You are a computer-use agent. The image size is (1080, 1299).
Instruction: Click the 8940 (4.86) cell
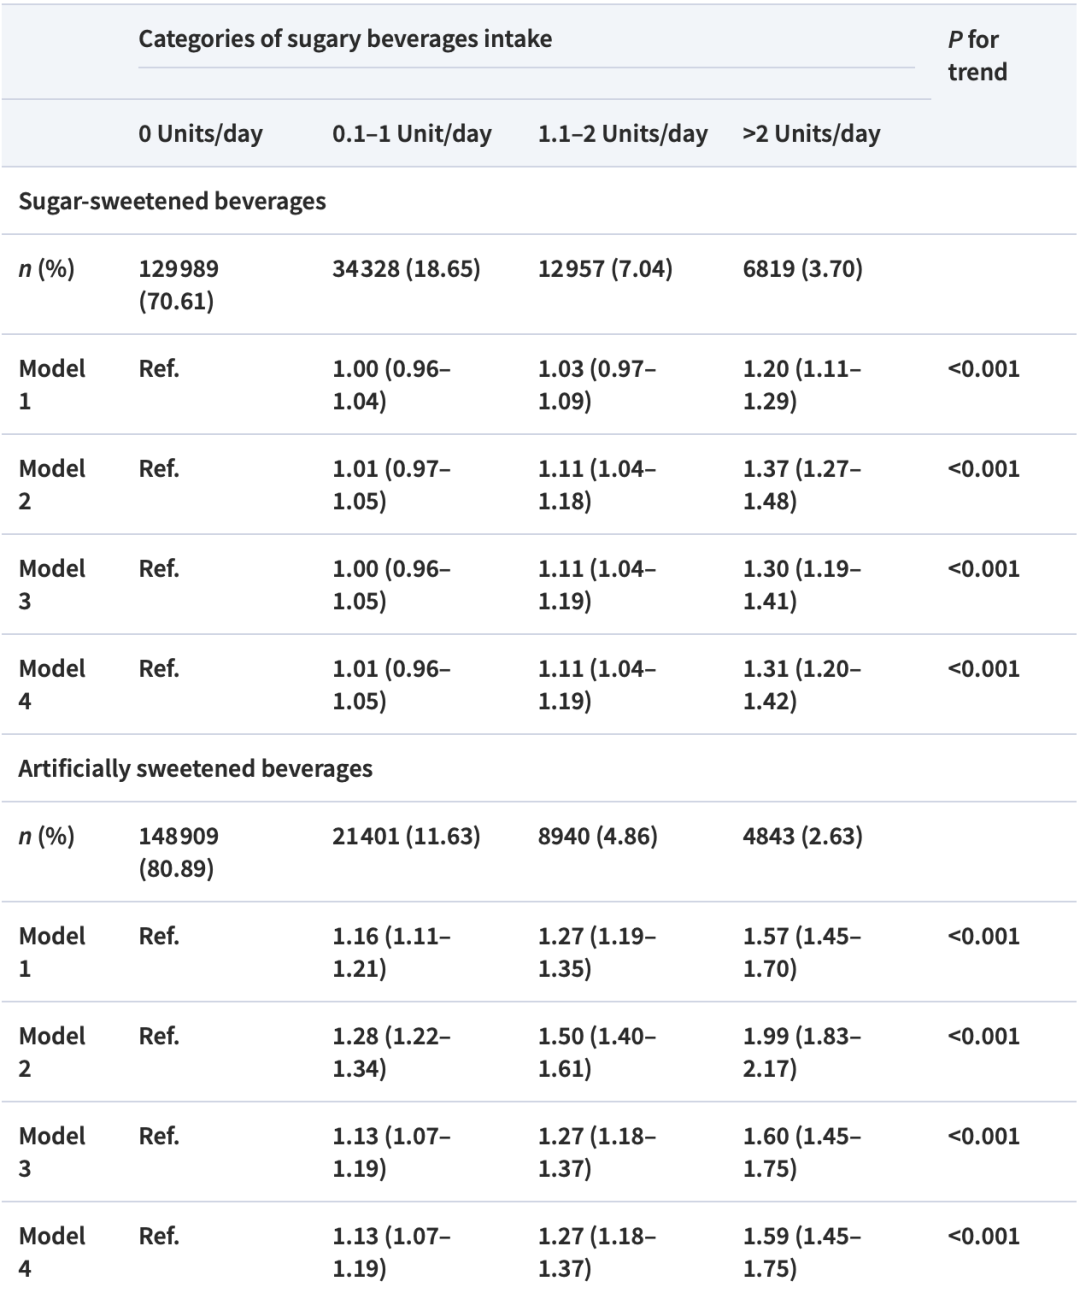[598, 836]
